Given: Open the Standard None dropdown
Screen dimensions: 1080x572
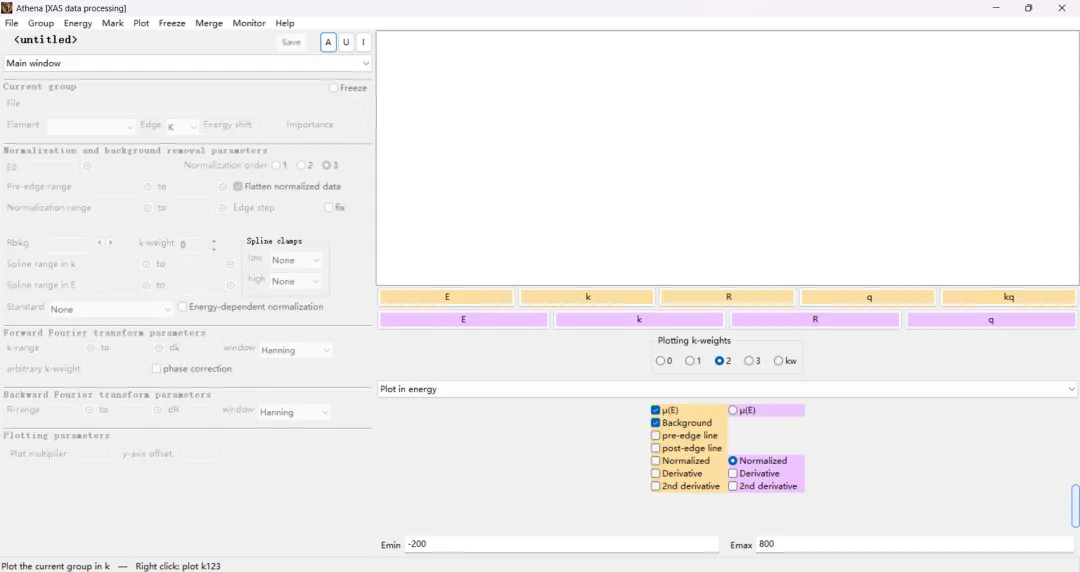Looking at the screenshot, I should [110, 309].
